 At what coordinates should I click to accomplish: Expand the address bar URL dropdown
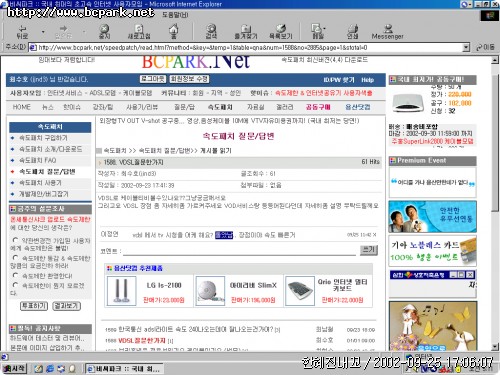click(466, 48)
